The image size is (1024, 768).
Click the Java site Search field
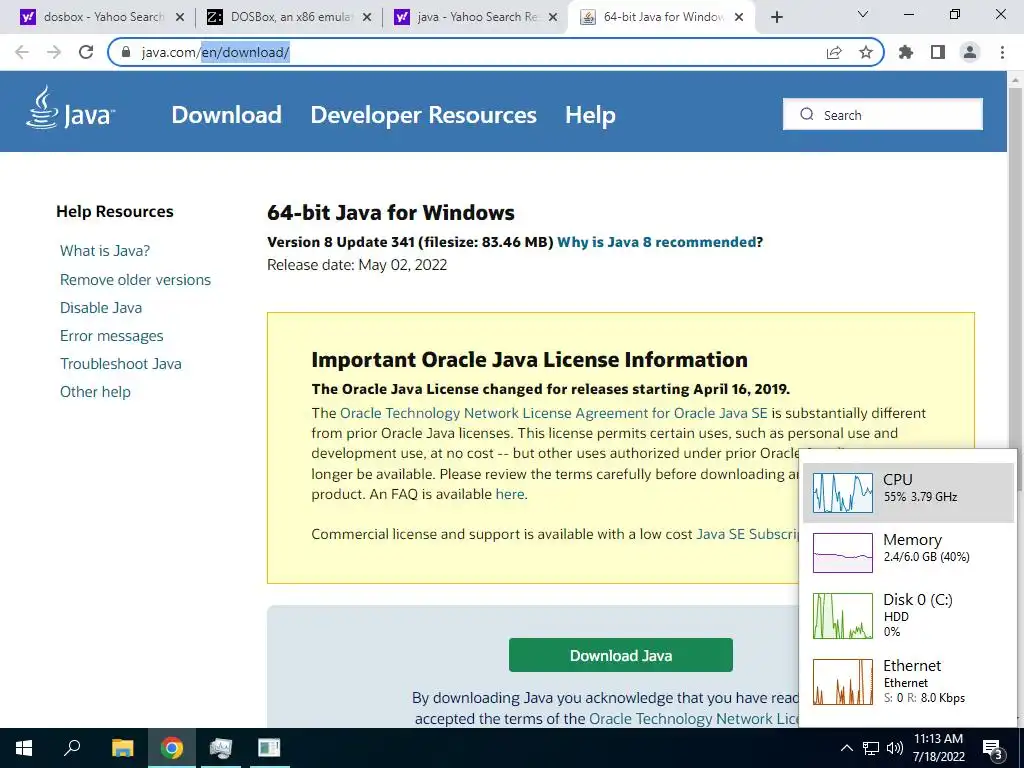882,114
